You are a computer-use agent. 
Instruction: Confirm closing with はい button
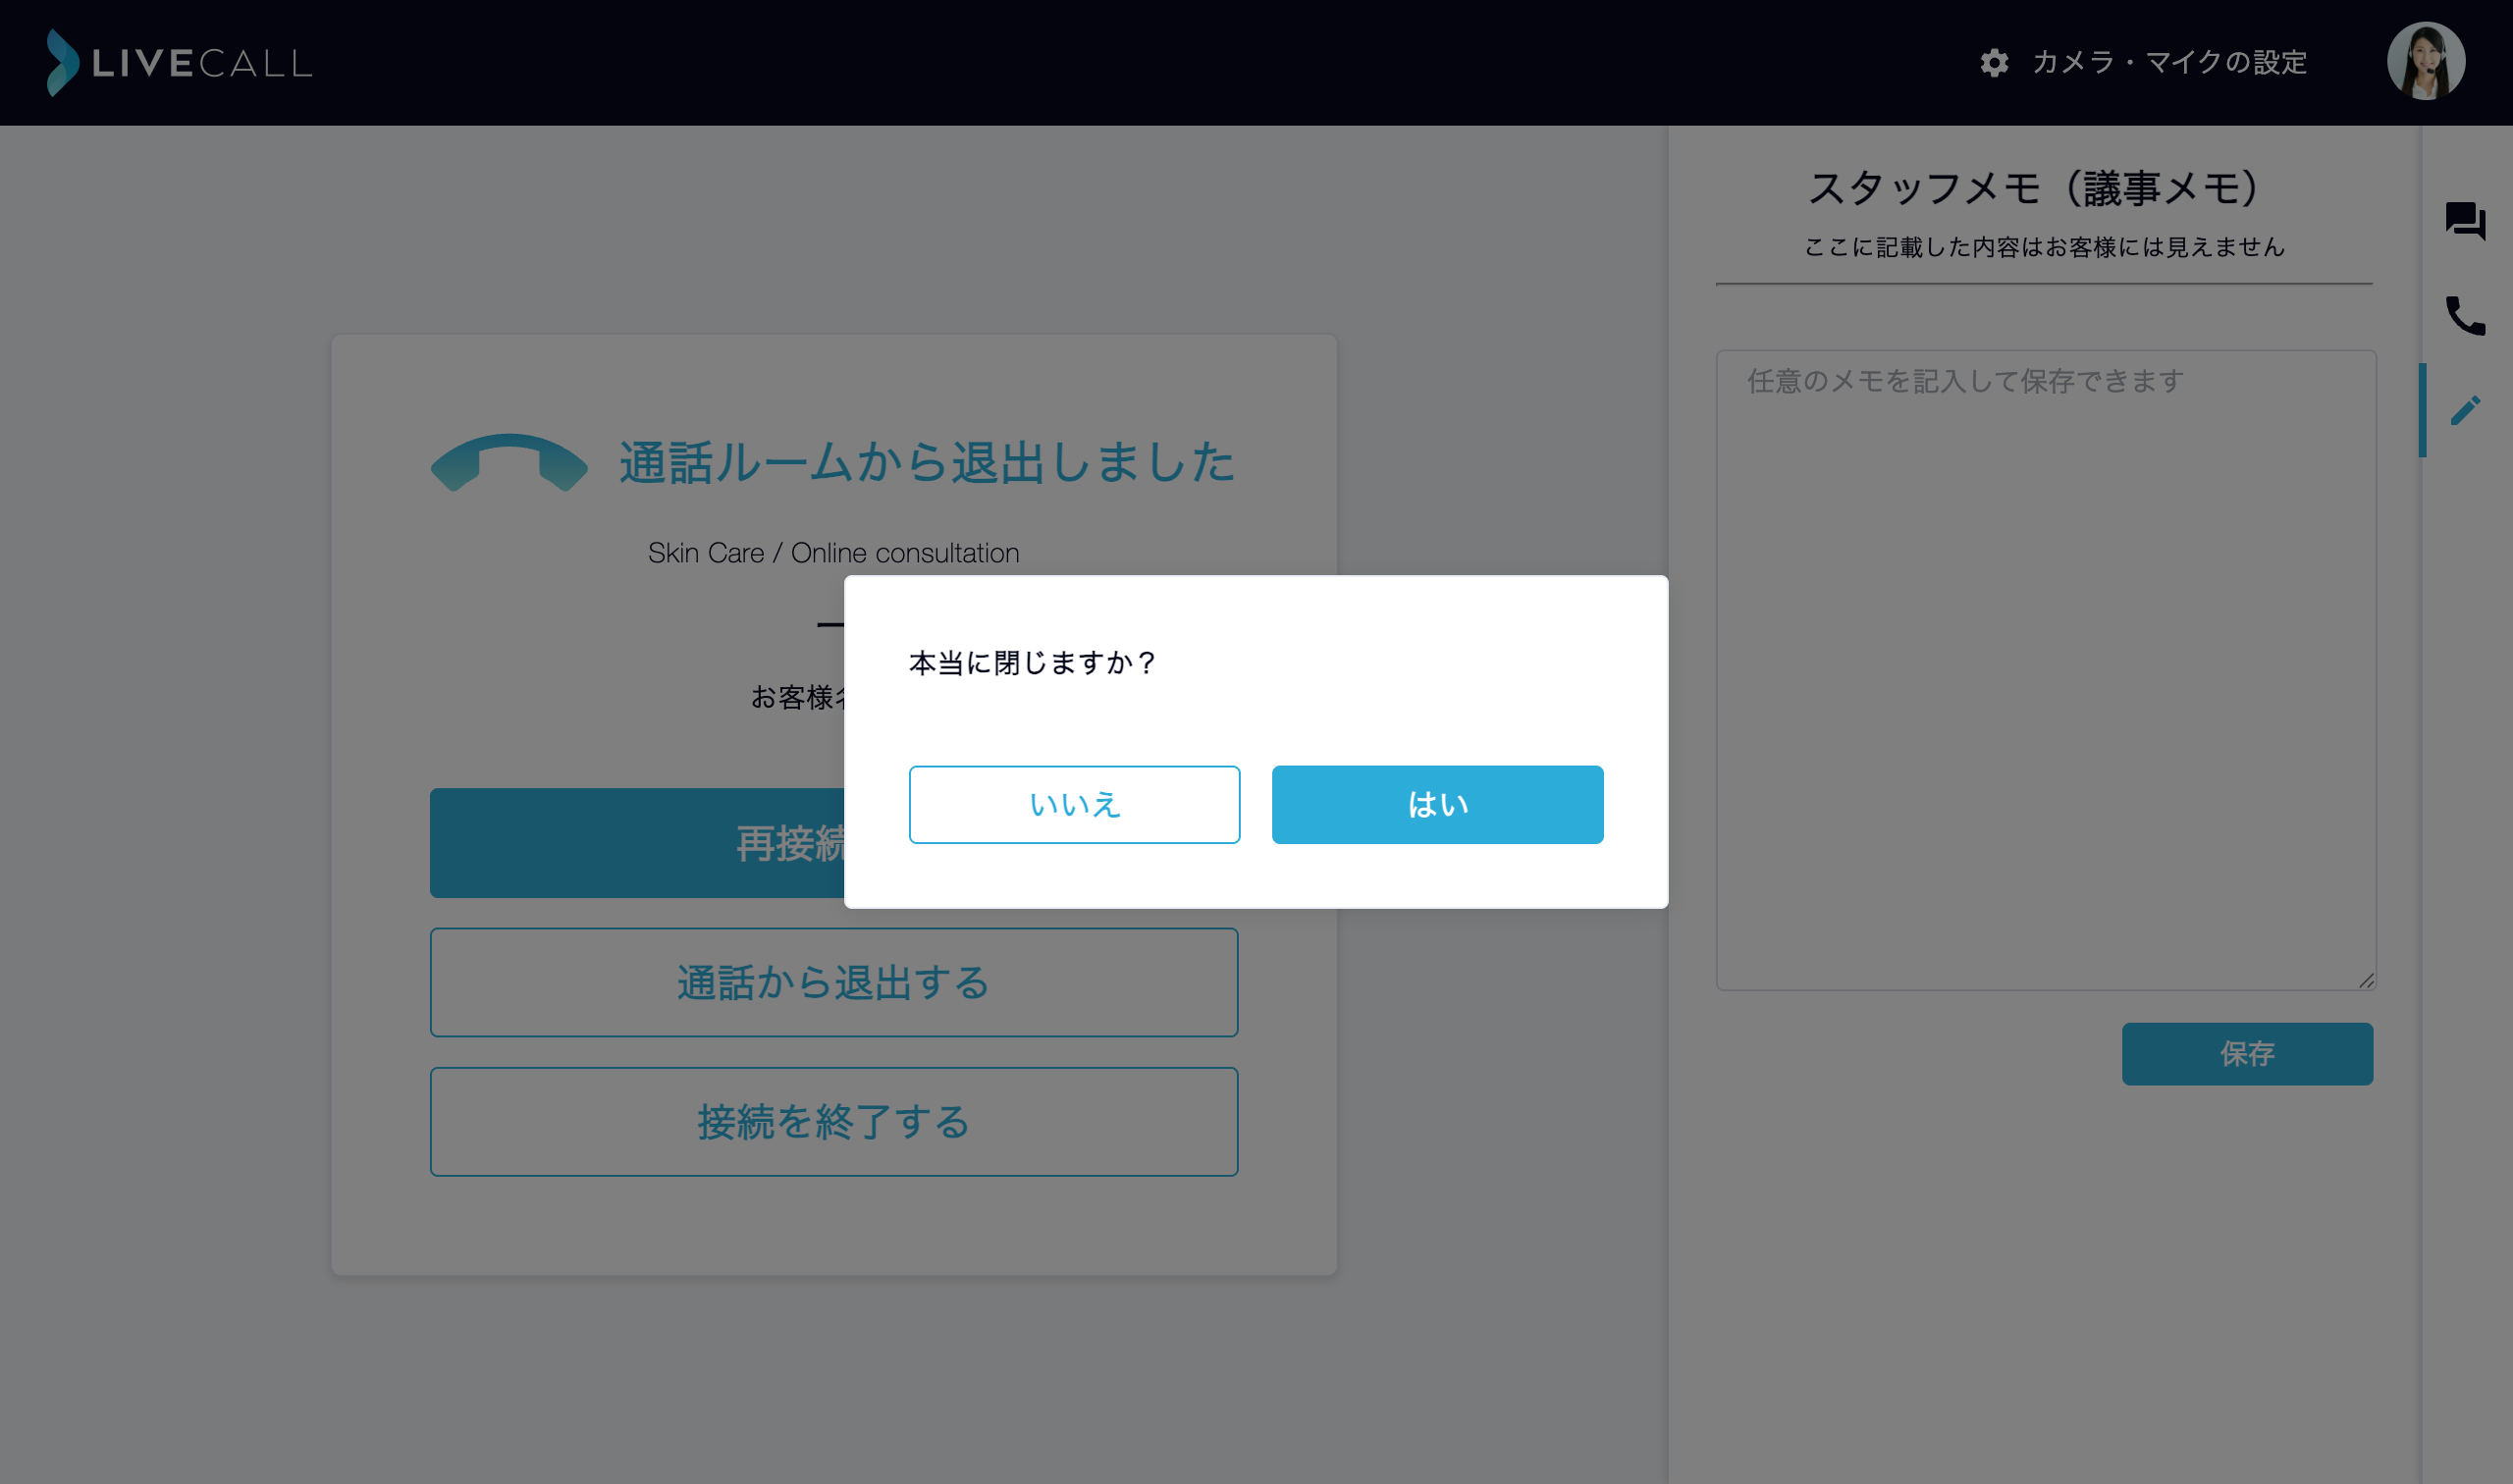[x=1437, y=804]
